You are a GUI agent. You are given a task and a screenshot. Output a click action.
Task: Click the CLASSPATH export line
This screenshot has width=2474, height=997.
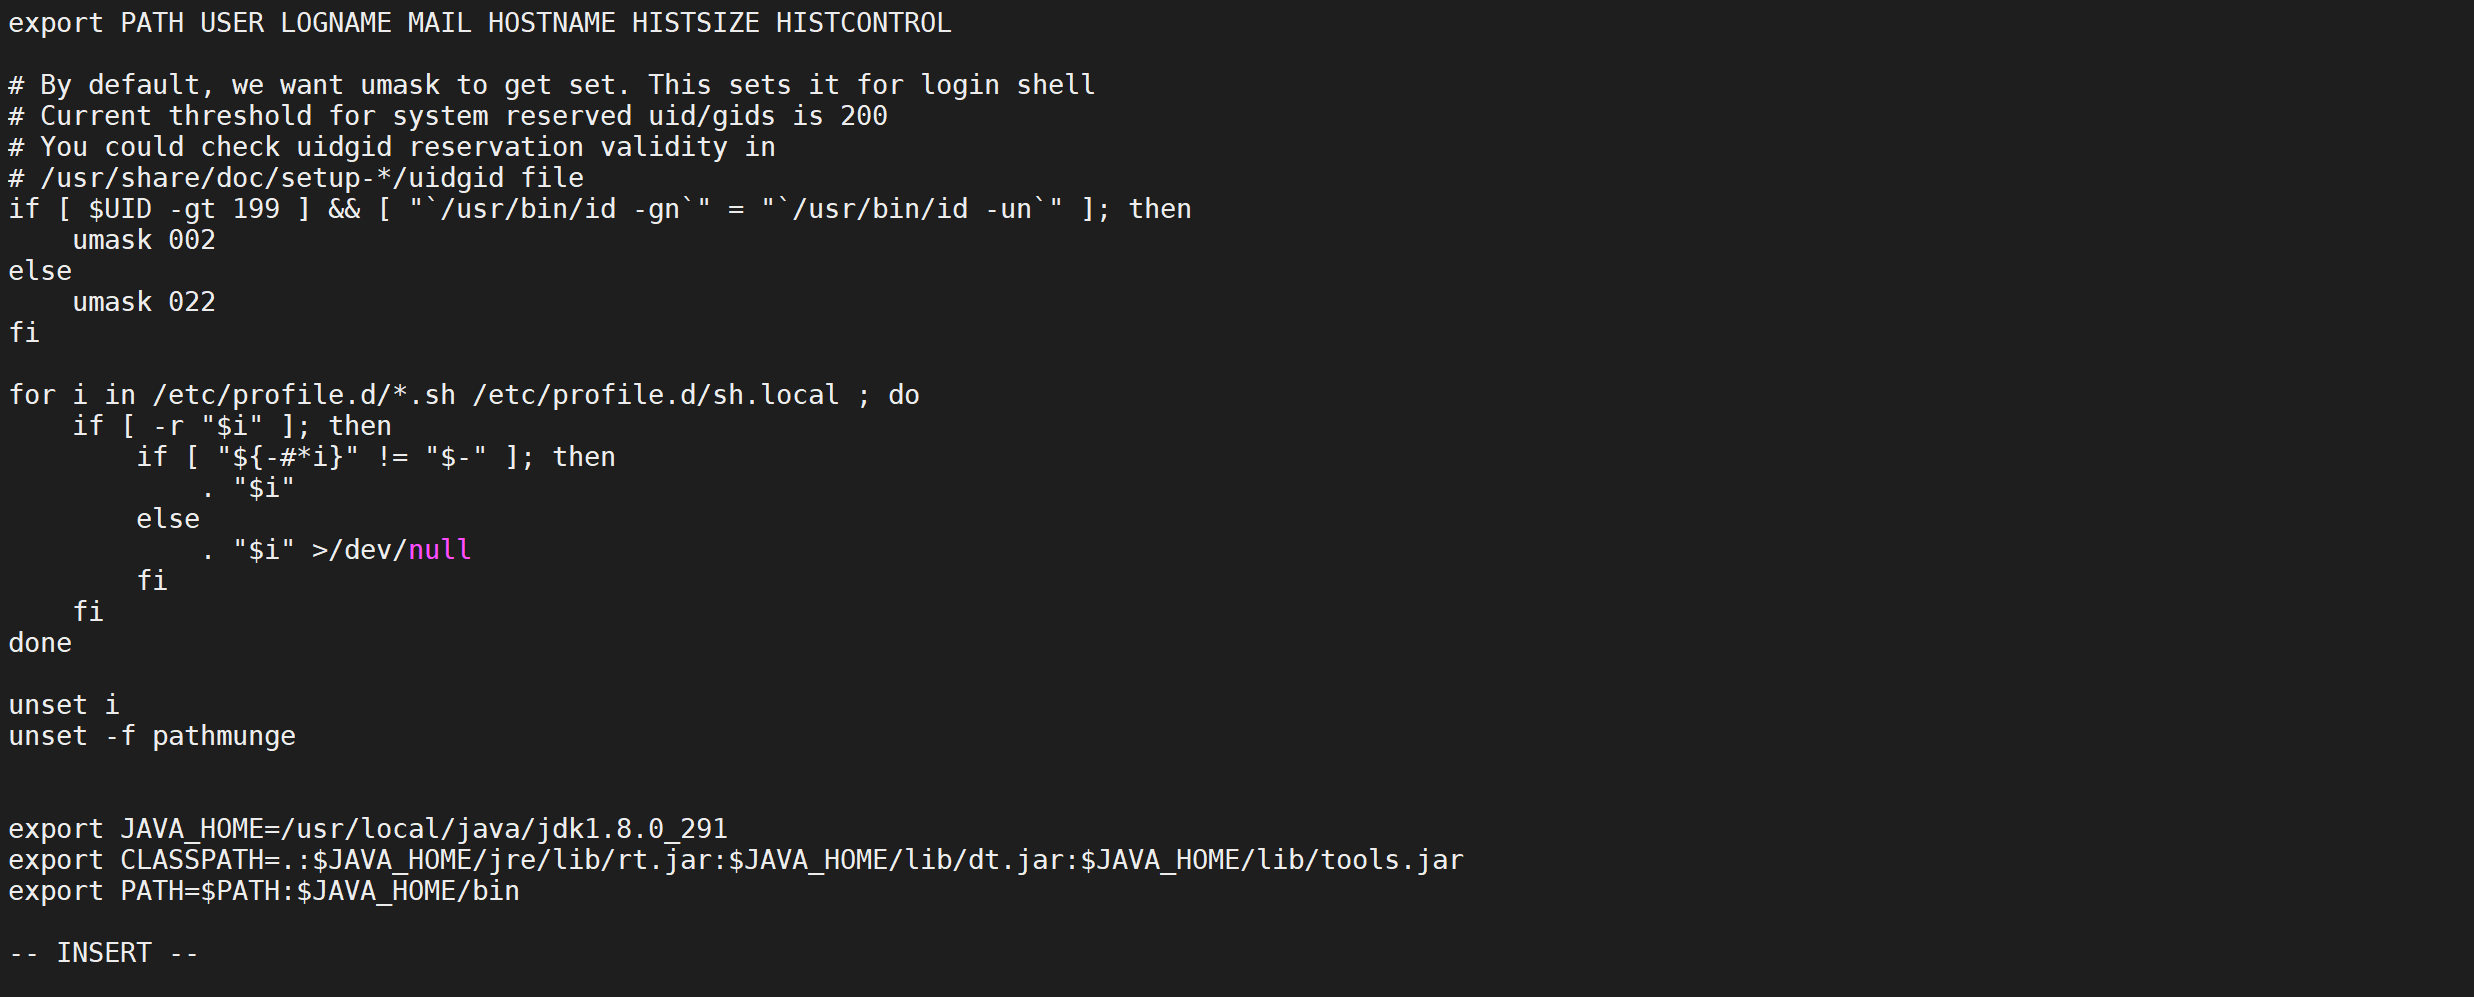[x=736, y=860]
